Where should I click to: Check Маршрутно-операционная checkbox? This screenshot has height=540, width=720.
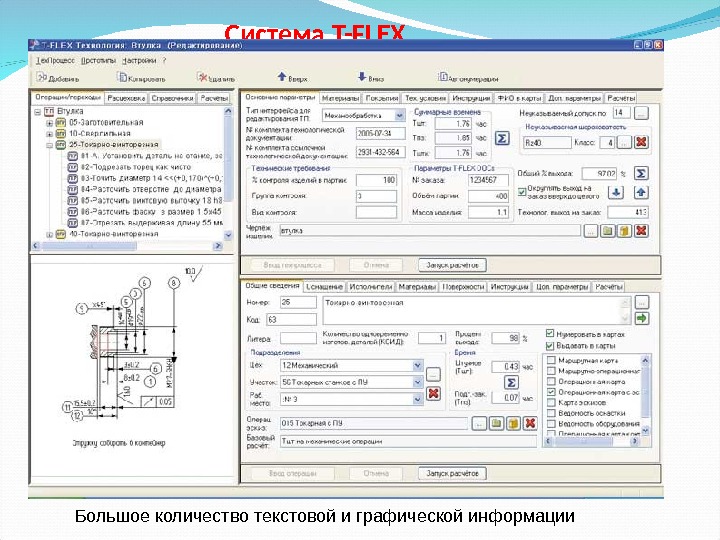[x=552, y=371]
